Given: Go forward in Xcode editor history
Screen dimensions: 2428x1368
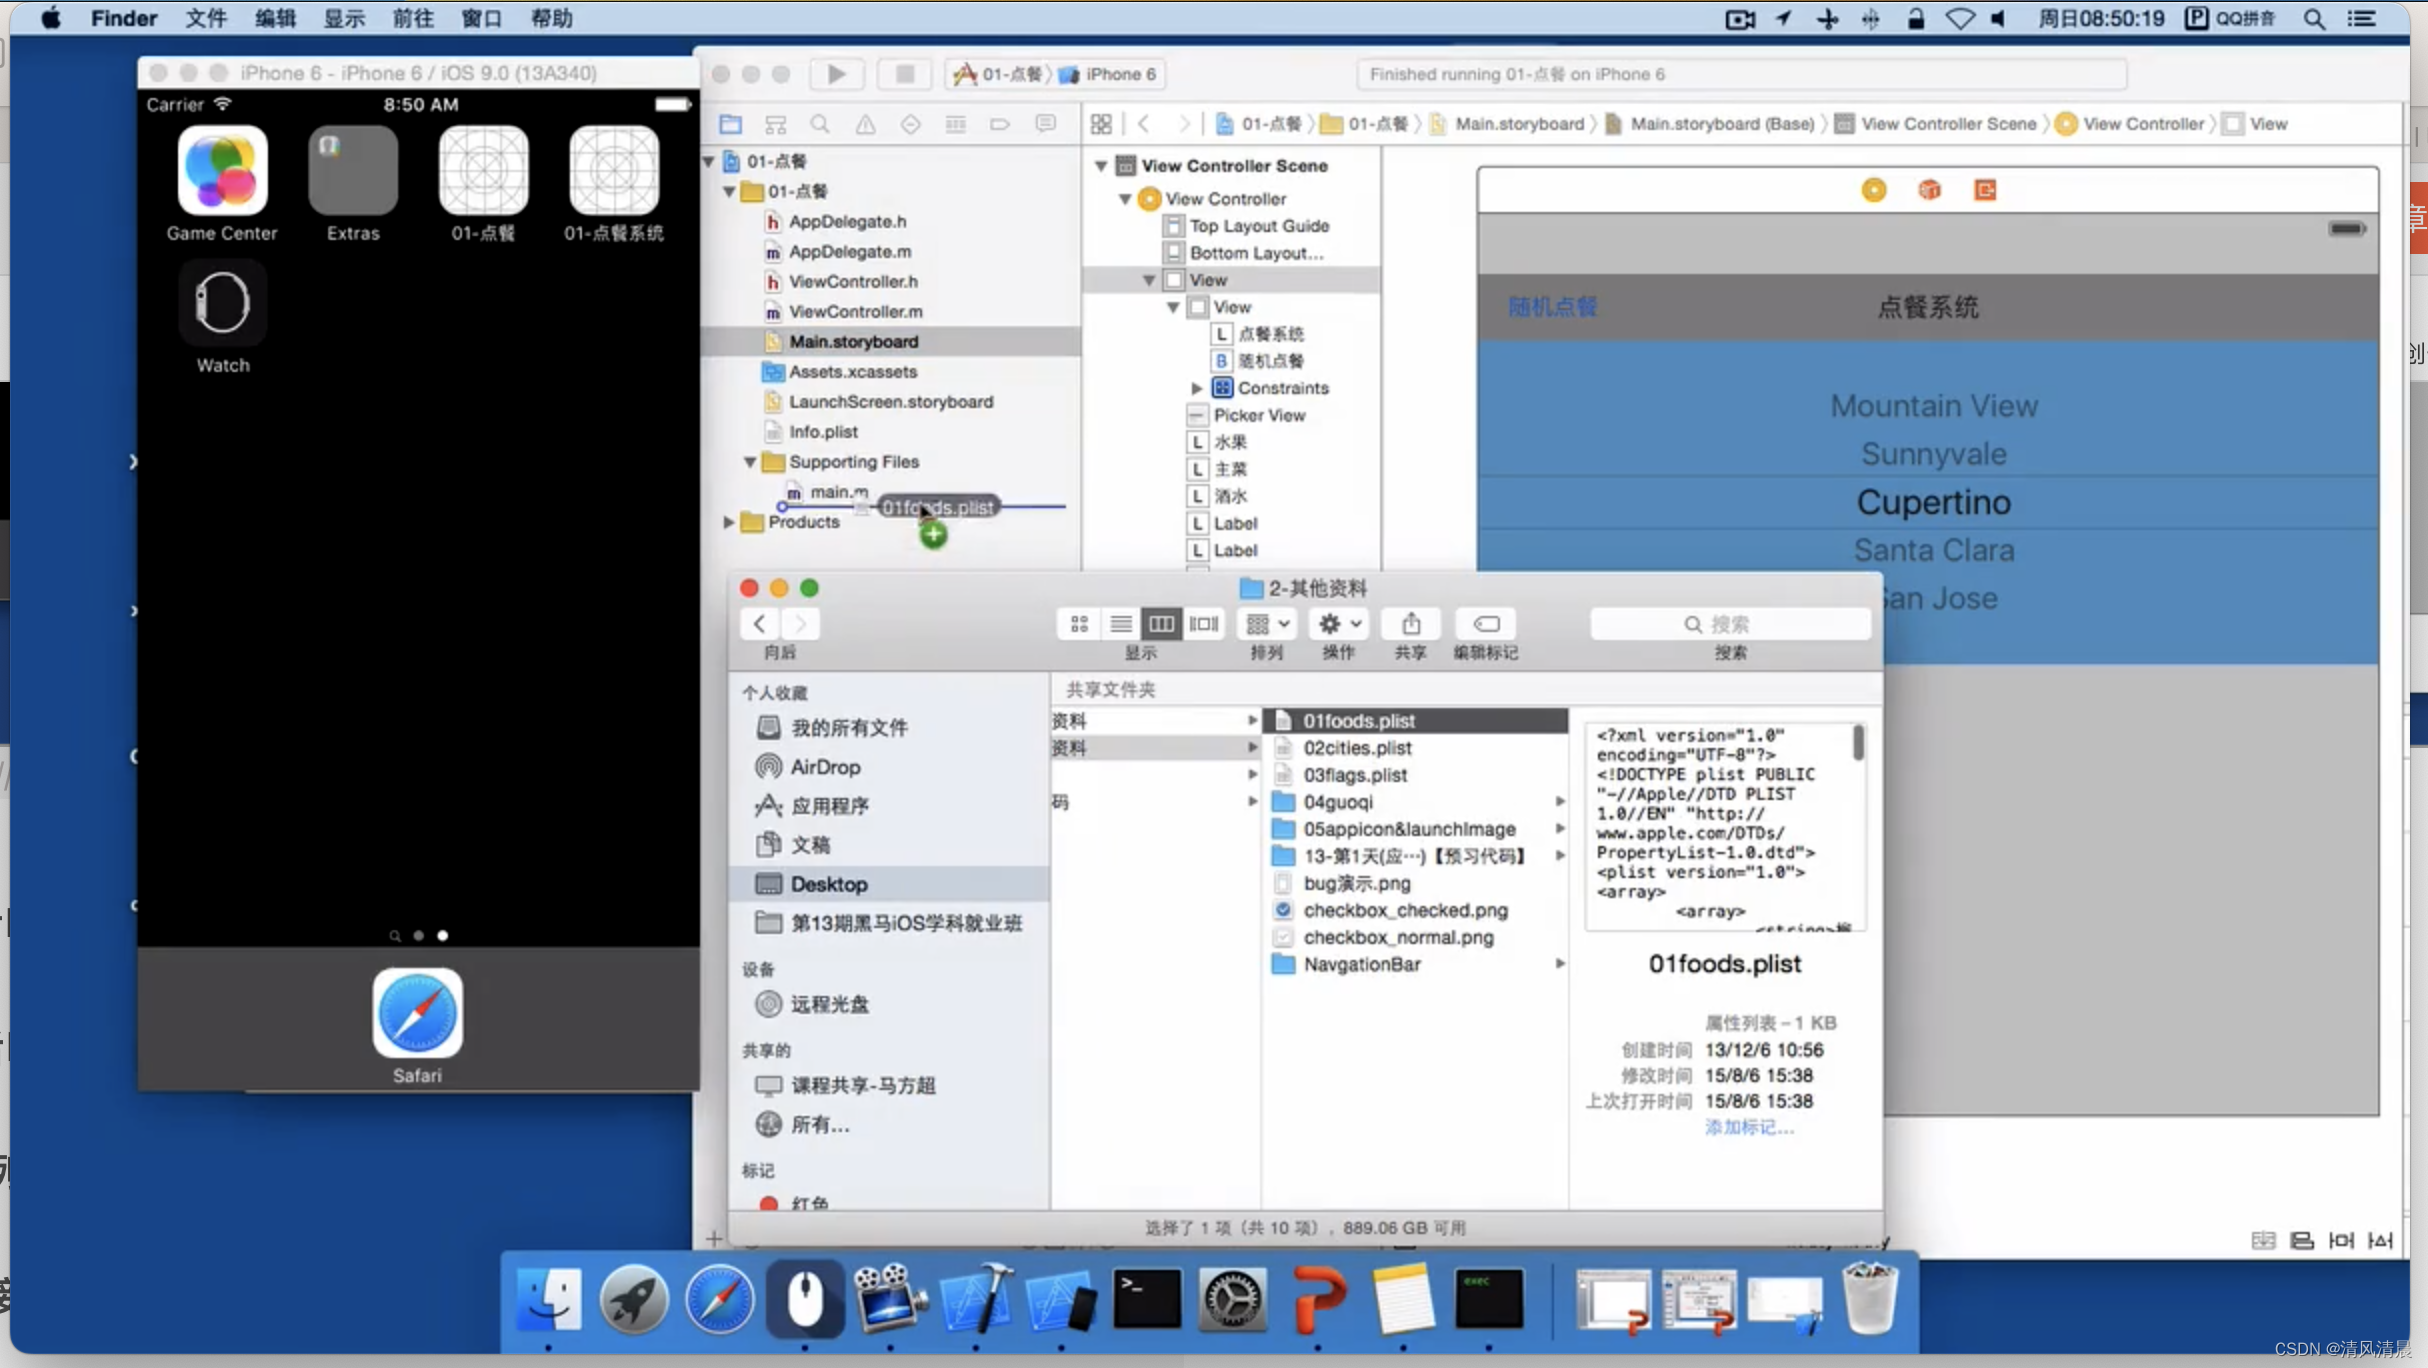Looking at the screenshot, I should coord(1184,124).
